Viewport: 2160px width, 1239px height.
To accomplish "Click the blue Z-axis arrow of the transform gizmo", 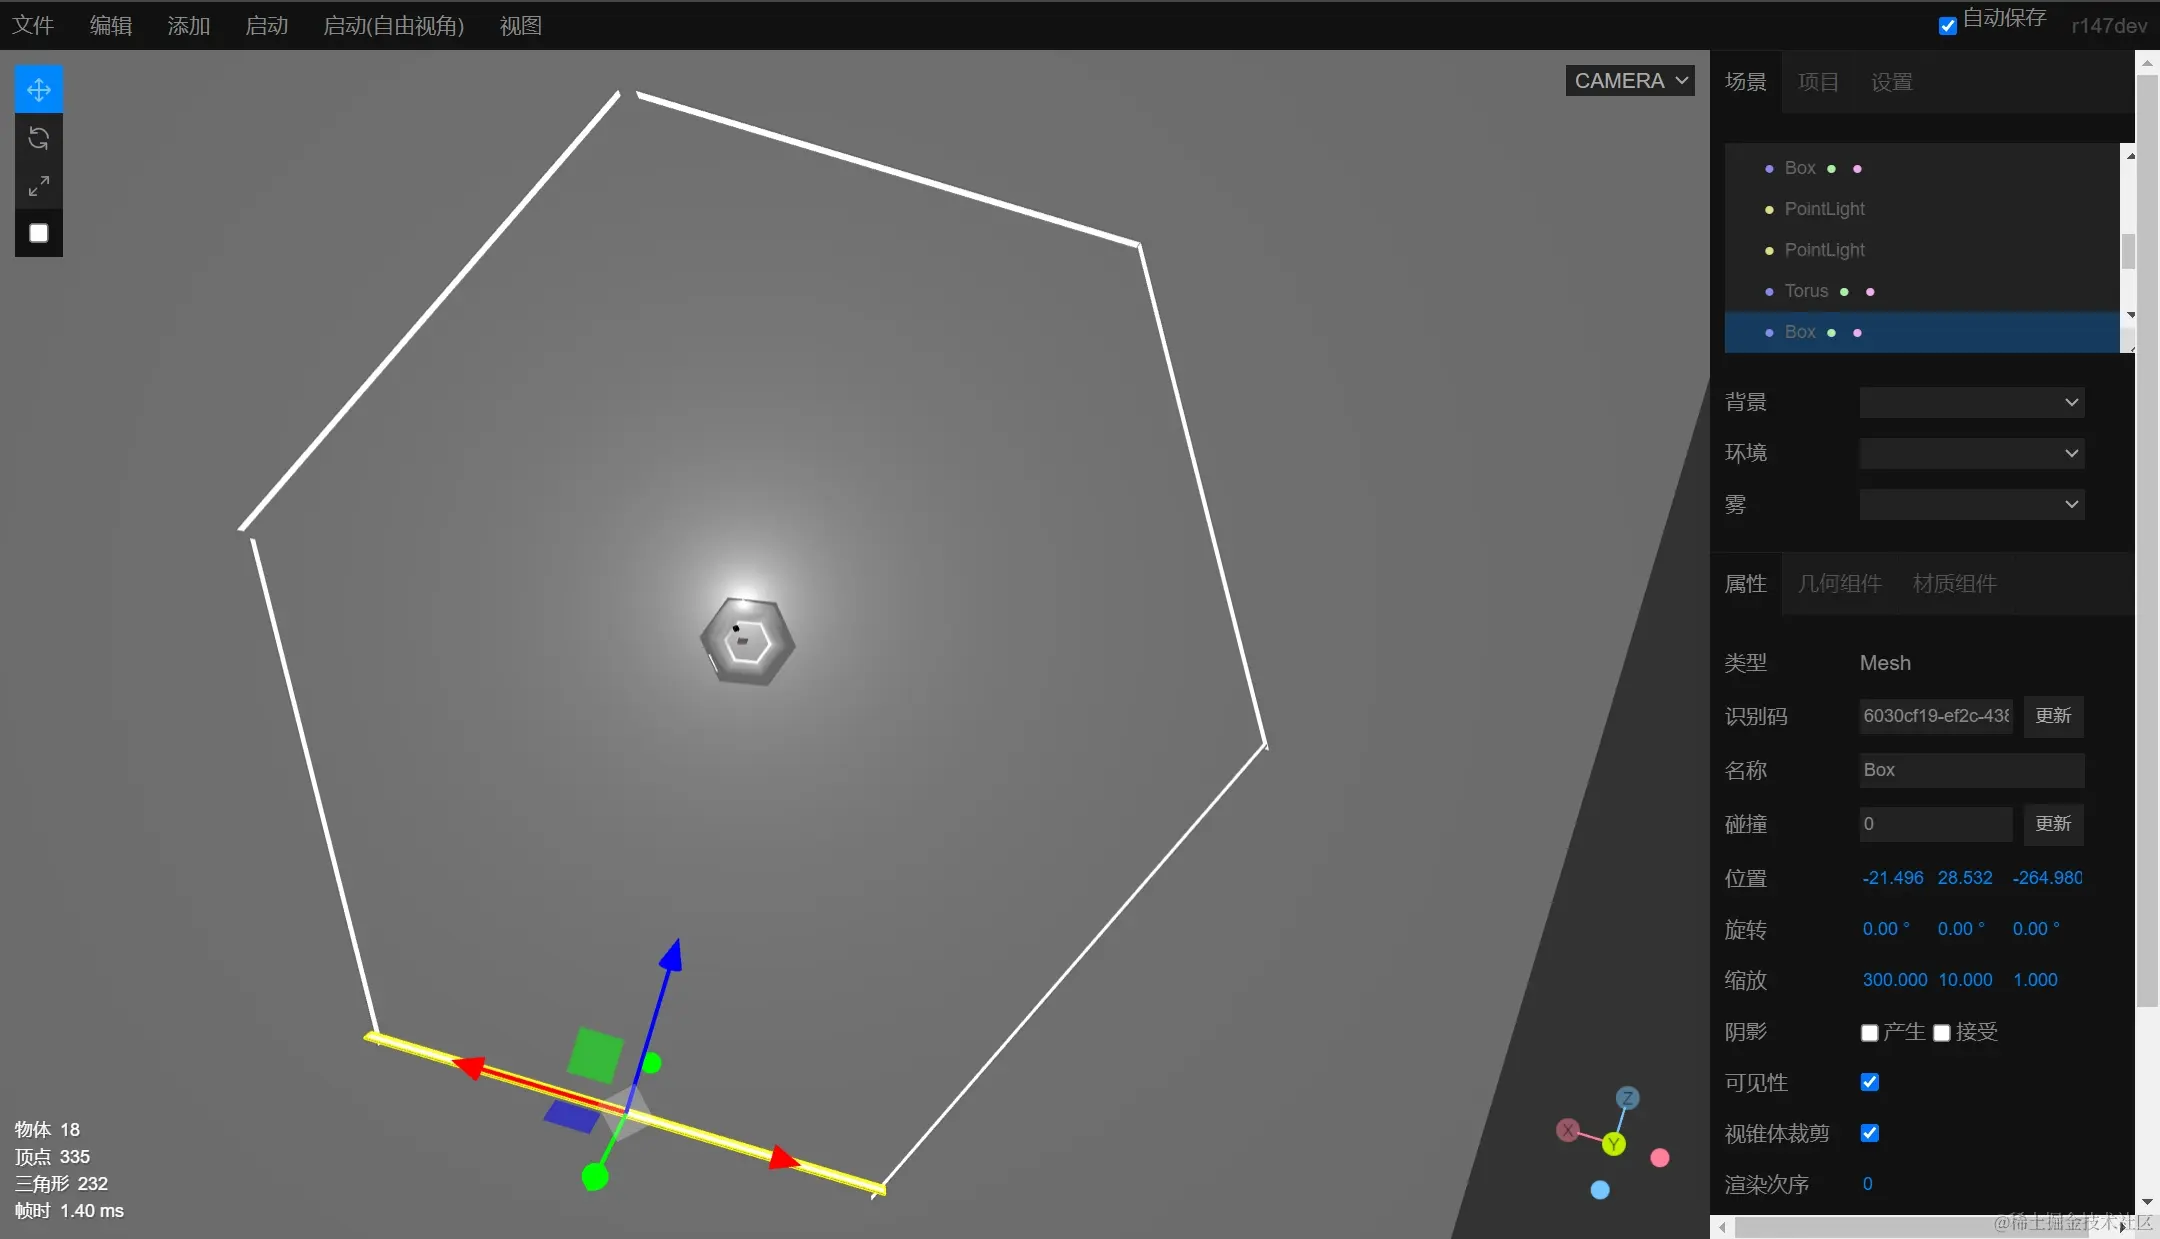I will point(671,957).
